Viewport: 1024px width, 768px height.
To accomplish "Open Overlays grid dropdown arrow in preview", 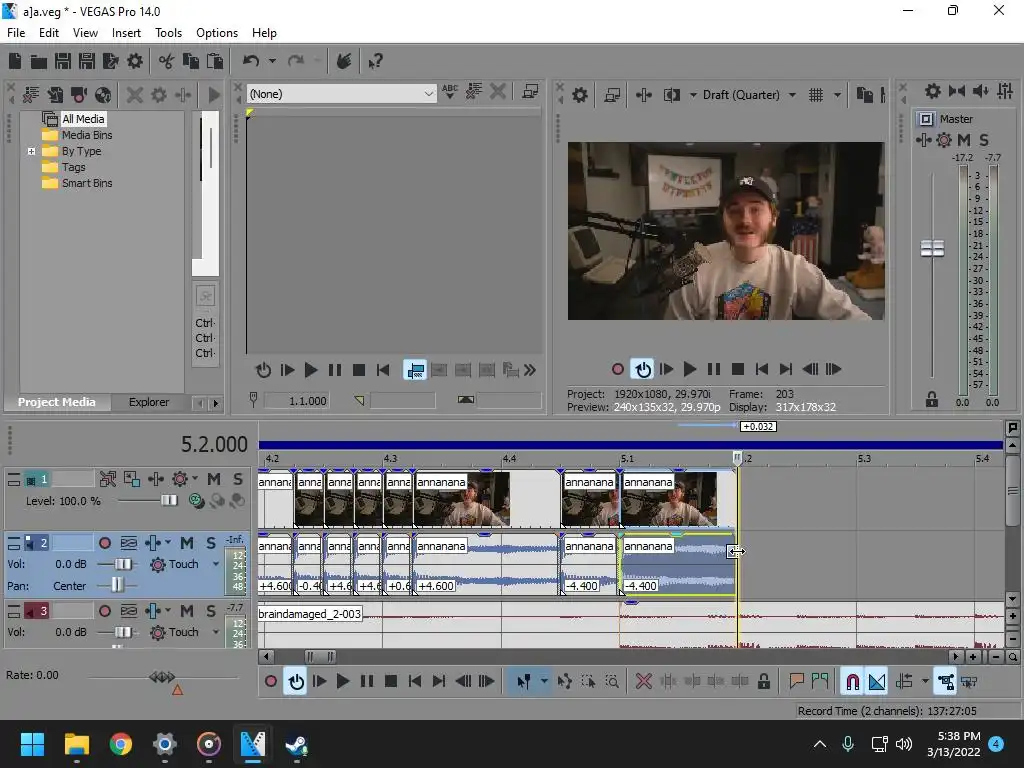I will click(837, 95).
